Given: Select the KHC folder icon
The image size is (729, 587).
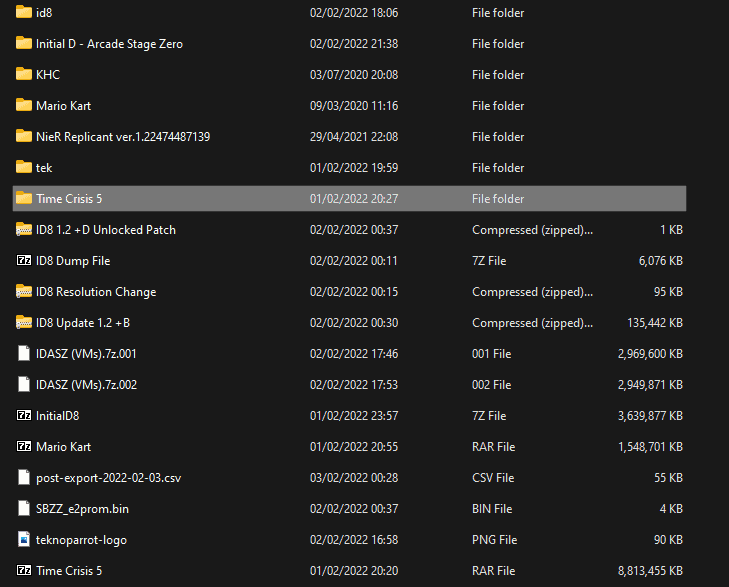Looking at the screenshot, I should pyautogui.click(x=24, y=74).
